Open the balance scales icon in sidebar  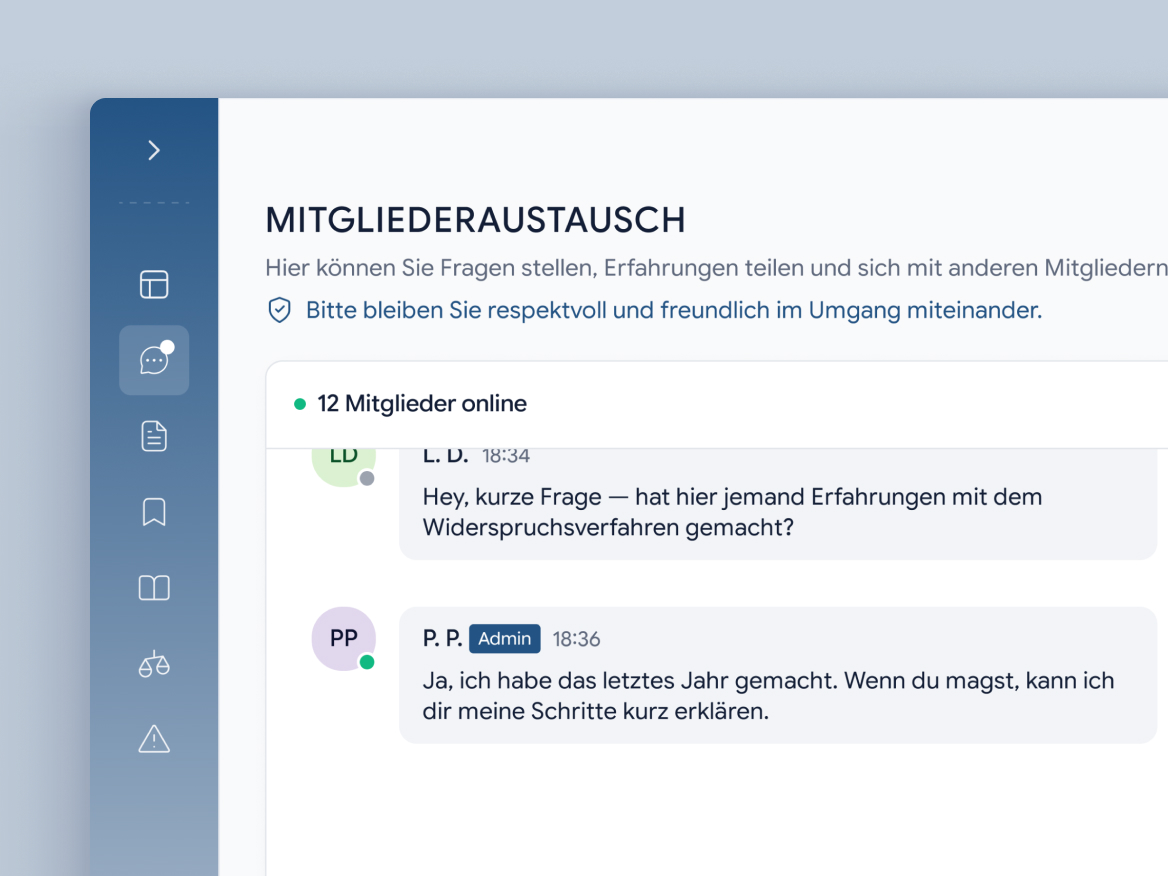(x=154, y=664)
